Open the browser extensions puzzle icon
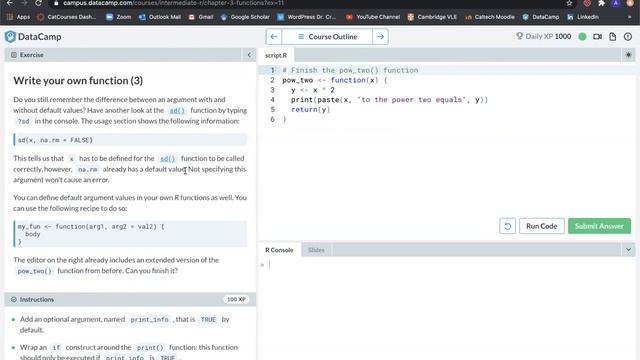640x360 pixels. tap(601, 3)
